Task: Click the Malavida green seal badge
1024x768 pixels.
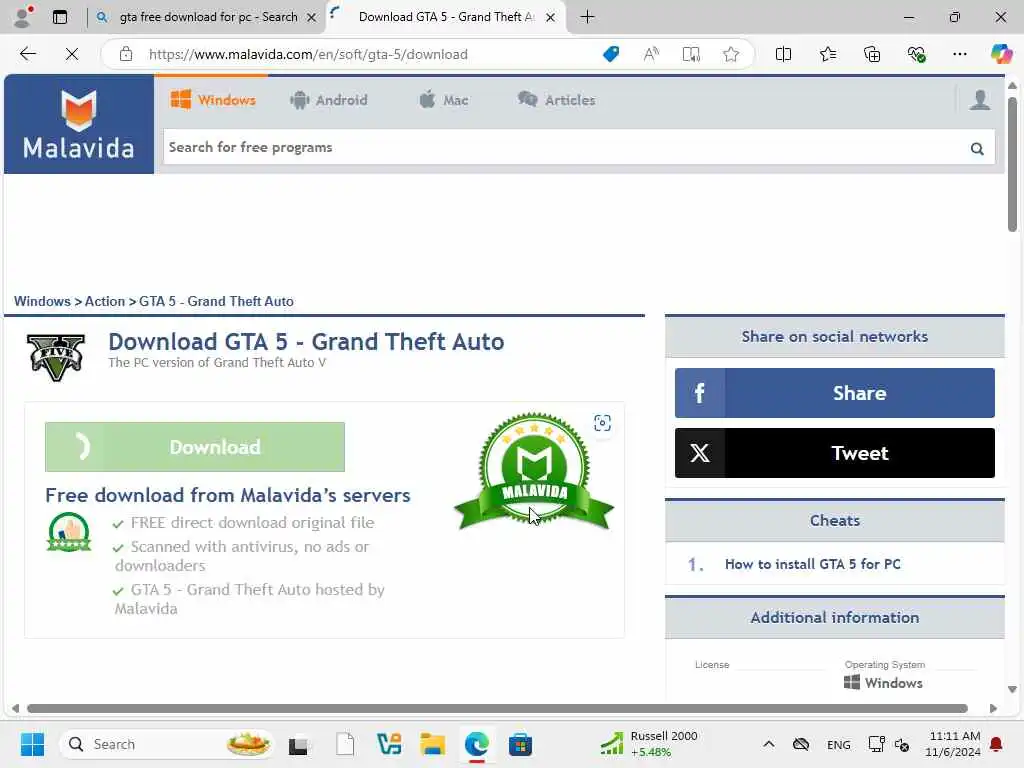Action: click(x=534, y=471)
